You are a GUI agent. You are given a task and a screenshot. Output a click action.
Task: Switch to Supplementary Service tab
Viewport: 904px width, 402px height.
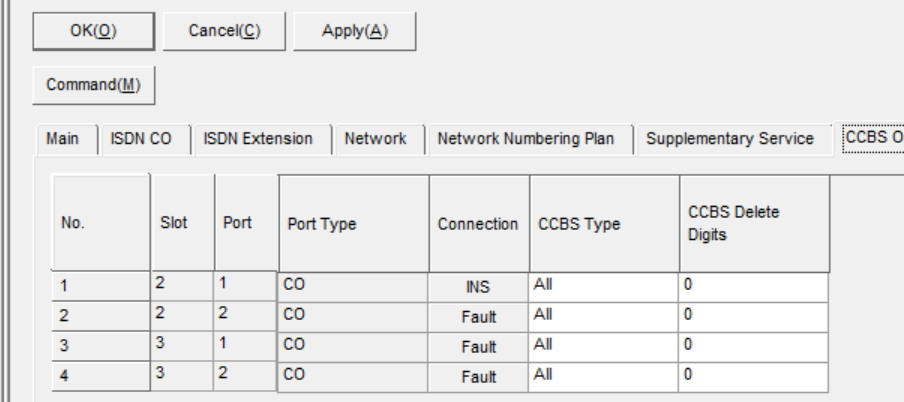(730, 140)
